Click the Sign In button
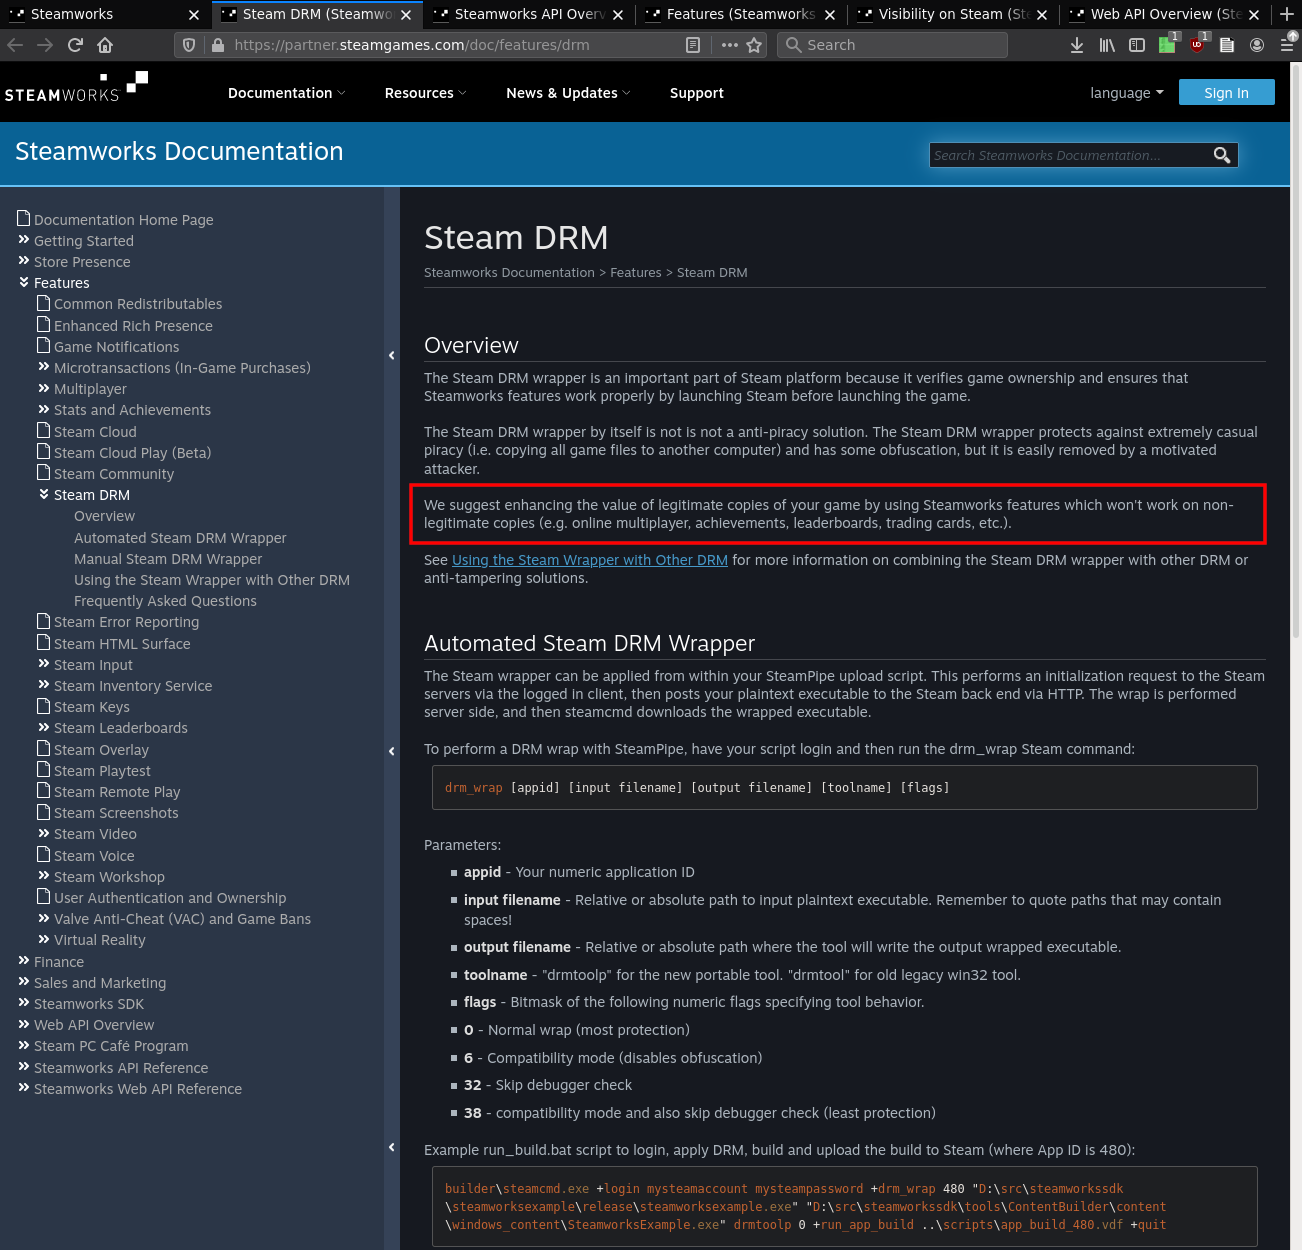Viewport: 1302px width, 1250px height. point(1227,92)
